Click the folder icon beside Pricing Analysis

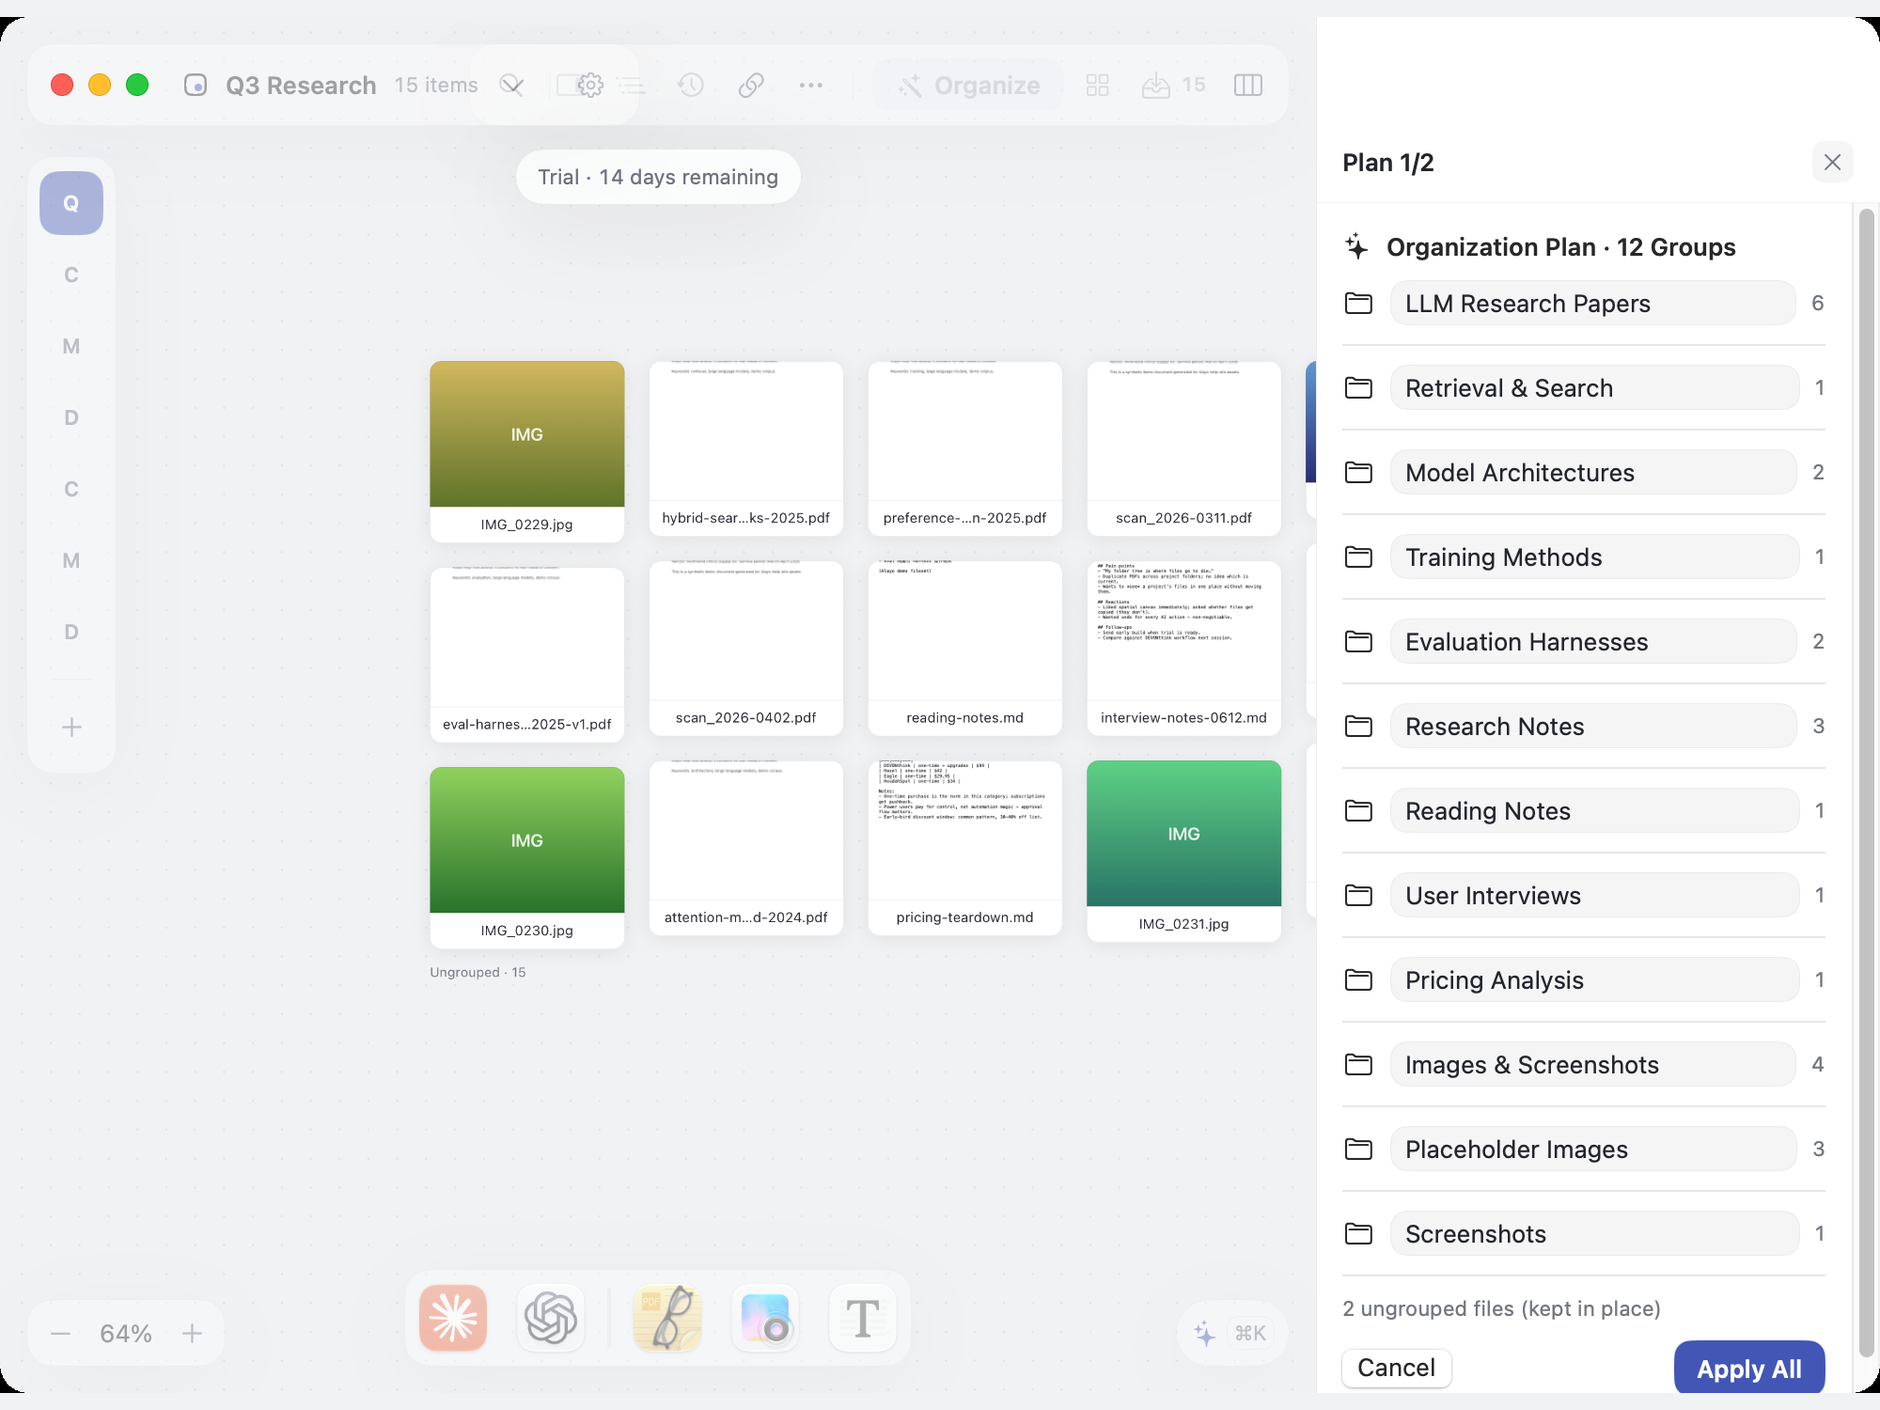pyautogui.click(x=1358, y=980)
